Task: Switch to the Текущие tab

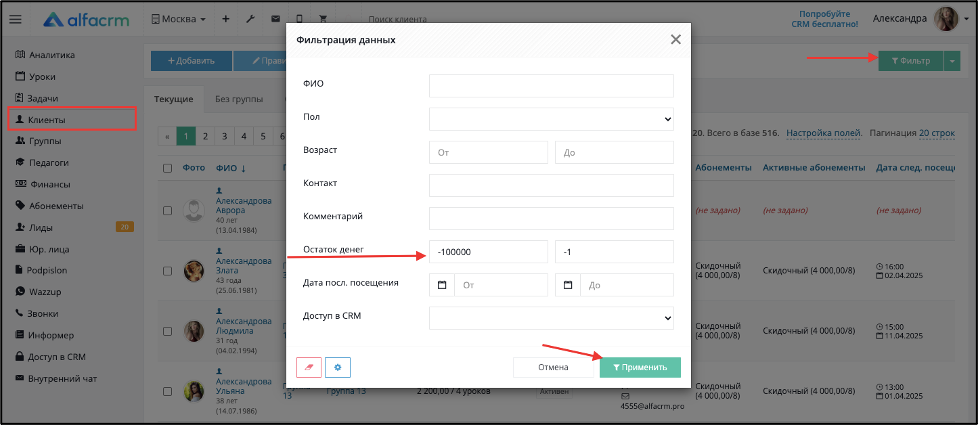Action: (x=174, y=99)
